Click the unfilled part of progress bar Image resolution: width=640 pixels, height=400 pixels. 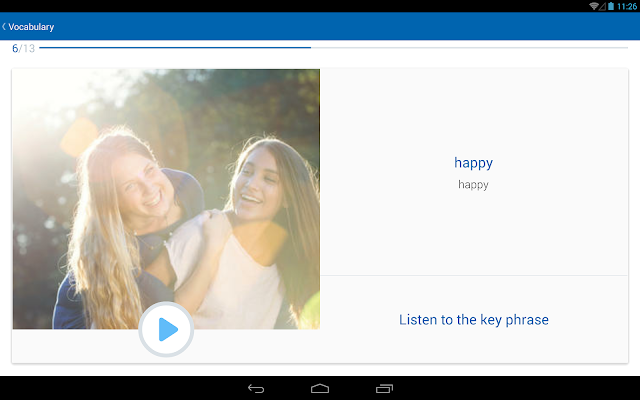[x=469, y=48]
